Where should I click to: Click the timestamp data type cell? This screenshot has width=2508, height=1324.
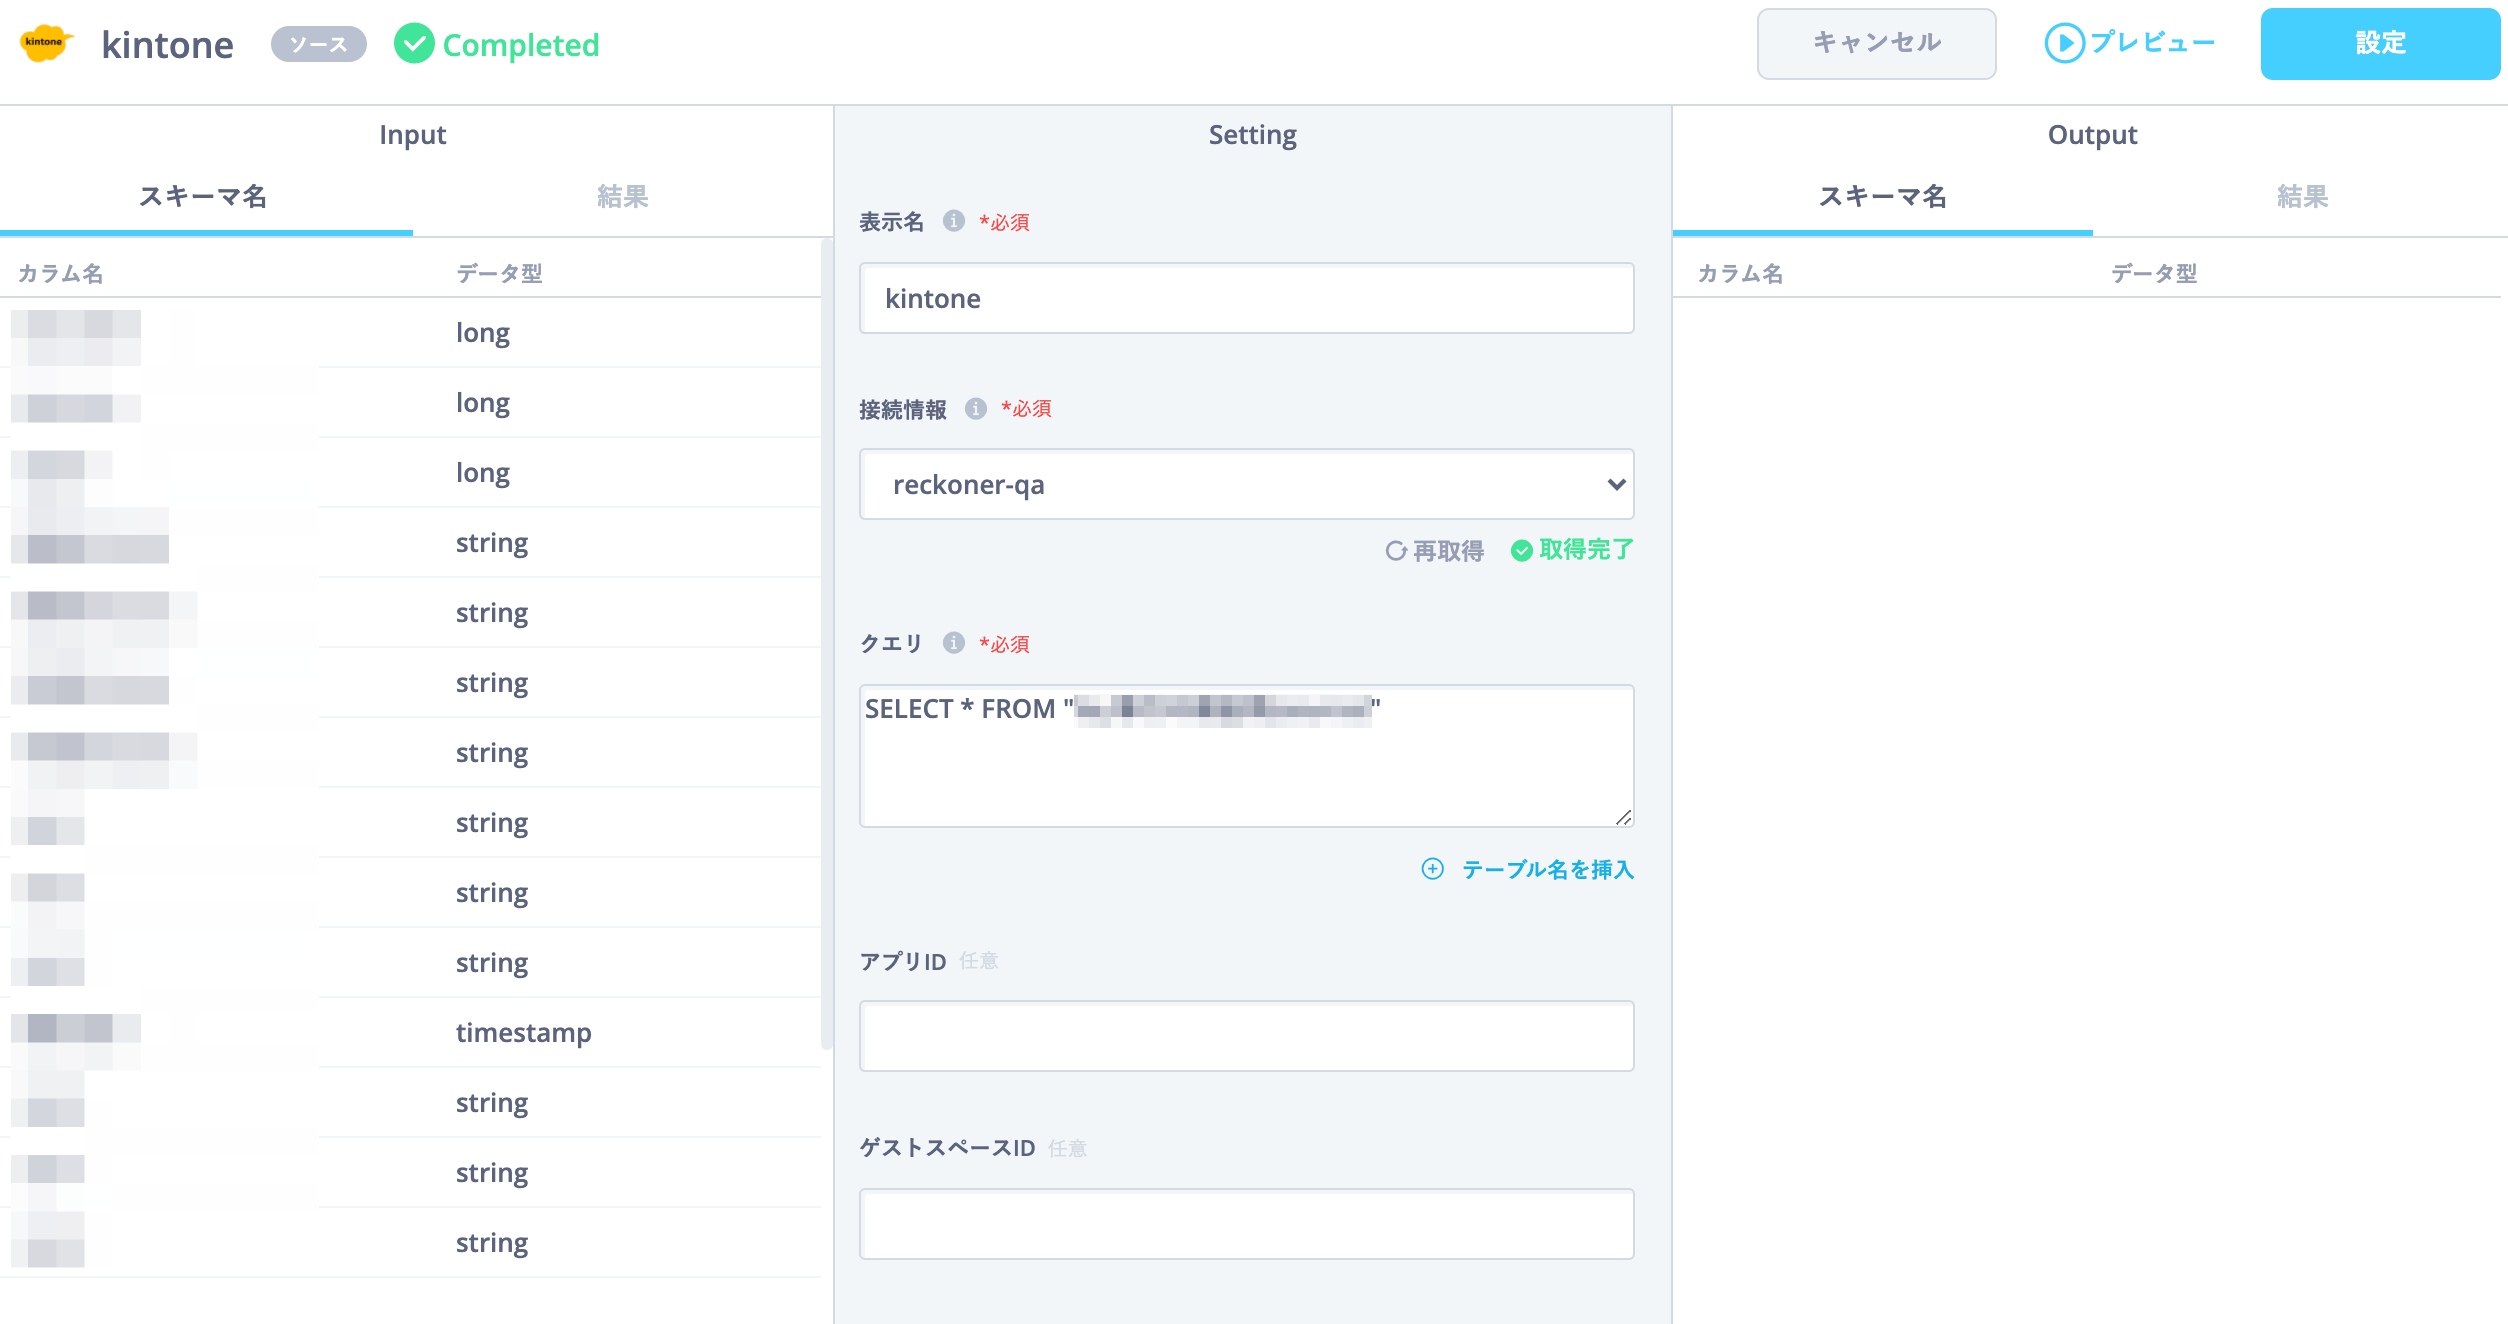tap(523, 1032)
